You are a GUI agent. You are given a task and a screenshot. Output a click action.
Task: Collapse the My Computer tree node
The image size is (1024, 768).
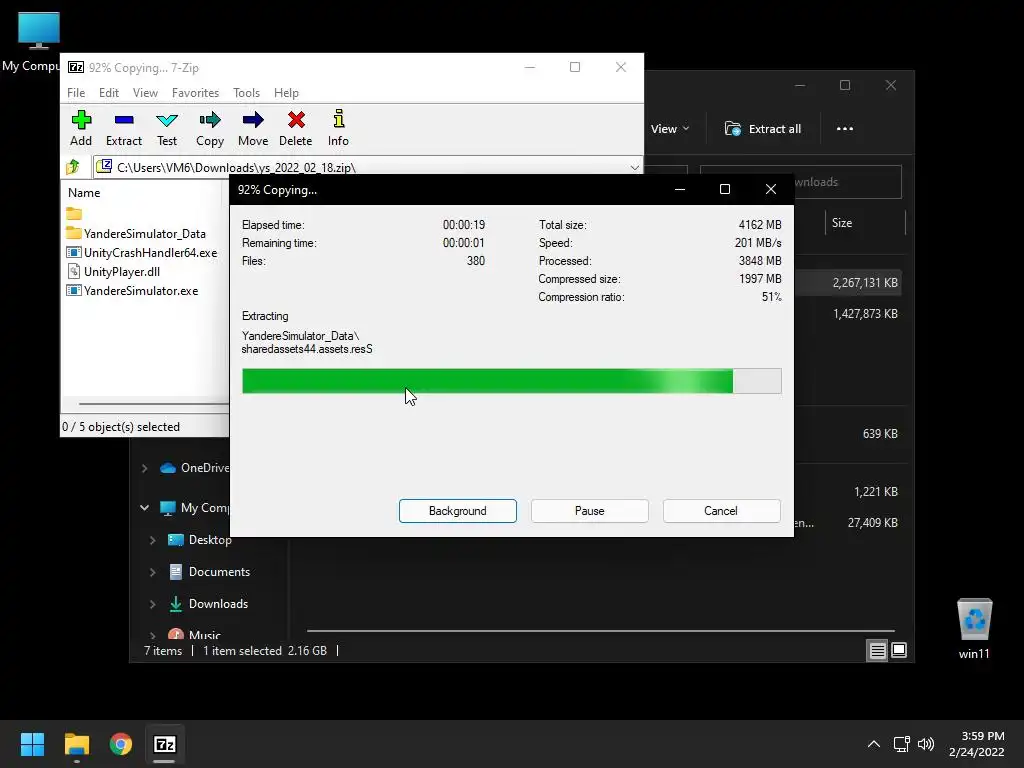pyautogui.click(x=144, y=507)
